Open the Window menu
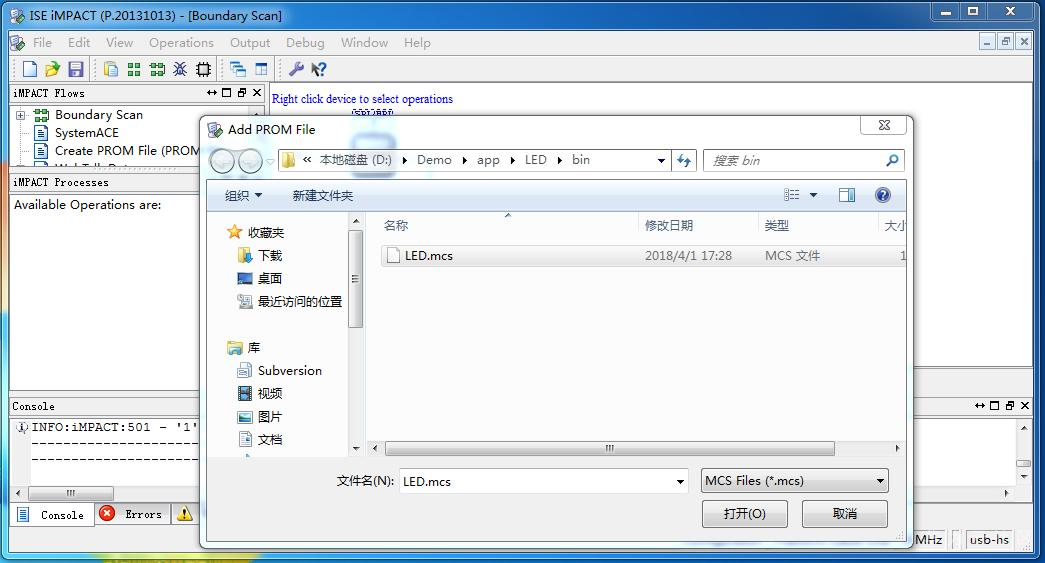The height and width of the screenshot is (563, 1045). pos(365,43)
